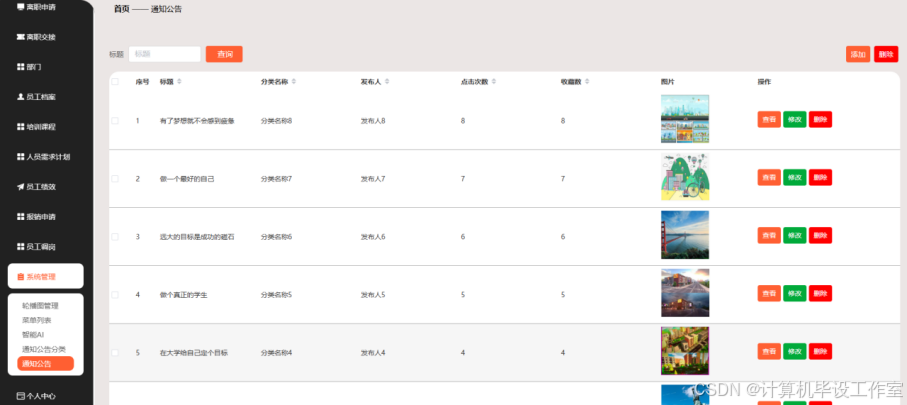The width and height of the screenshot is (907, 405).
Task: Click the paper-plane icon for 员工绩效
Action: [21, 187]
